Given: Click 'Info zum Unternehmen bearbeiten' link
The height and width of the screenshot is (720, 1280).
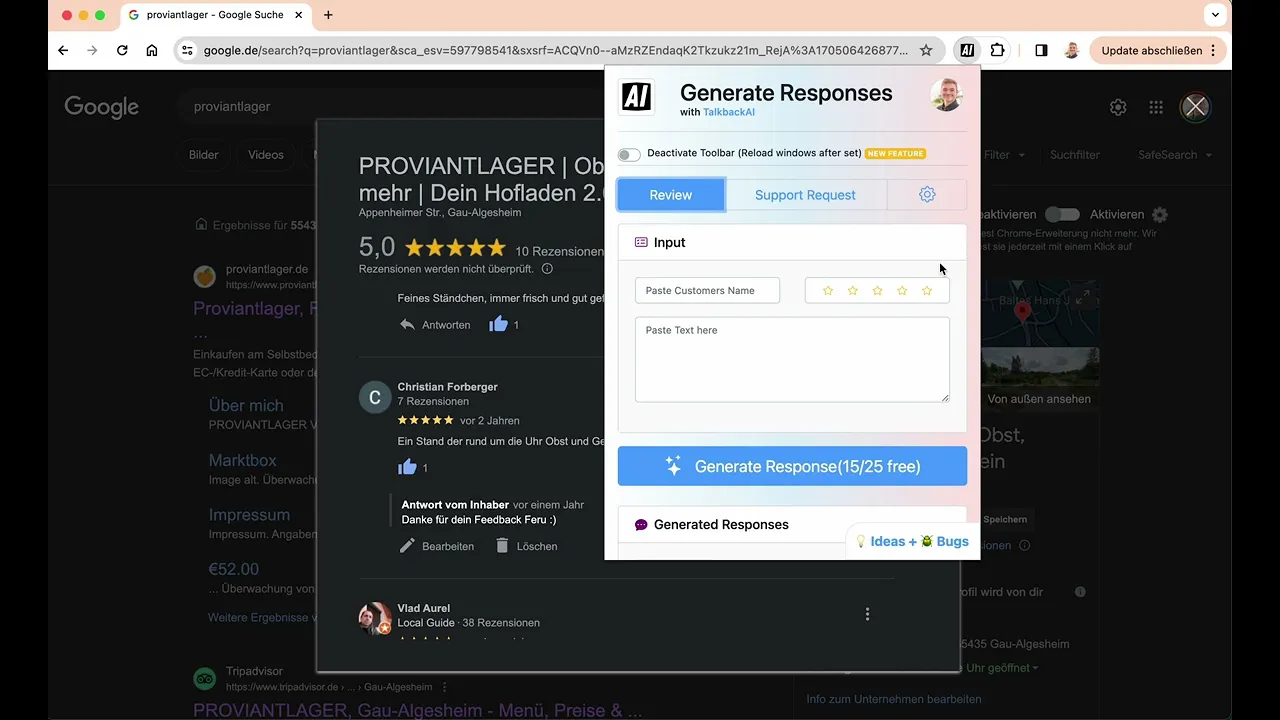Looking at the screenshot, I should (x=894, y=699).
